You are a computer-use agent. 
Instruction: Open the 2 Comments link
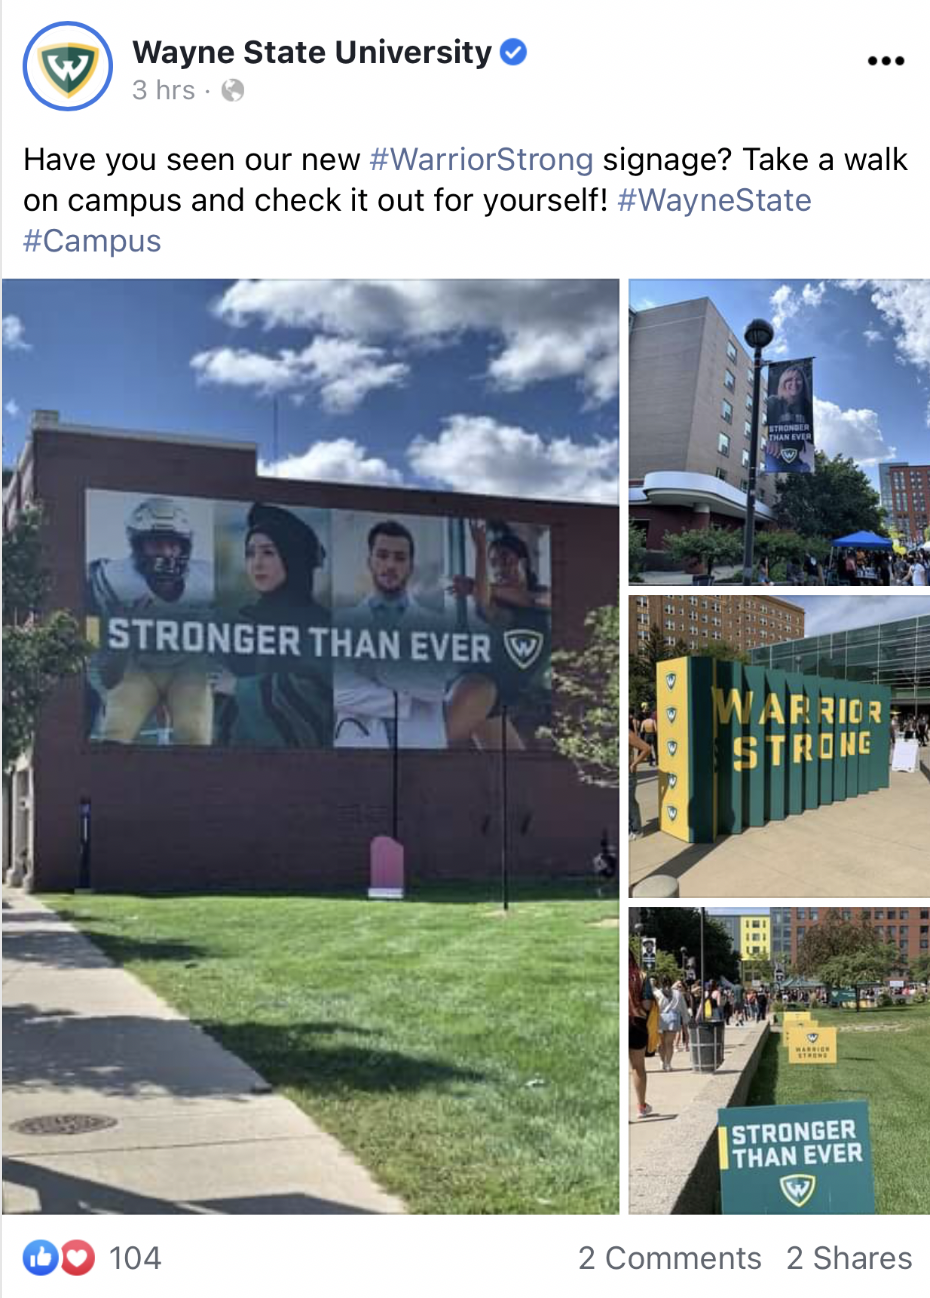tap(669, 1258)
